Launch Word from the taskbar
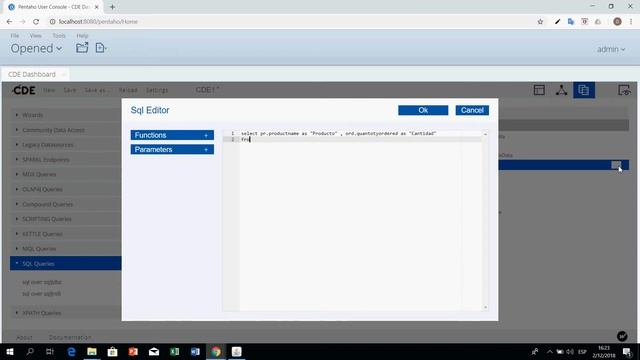 pyautogui.click(x=195, y=351)
